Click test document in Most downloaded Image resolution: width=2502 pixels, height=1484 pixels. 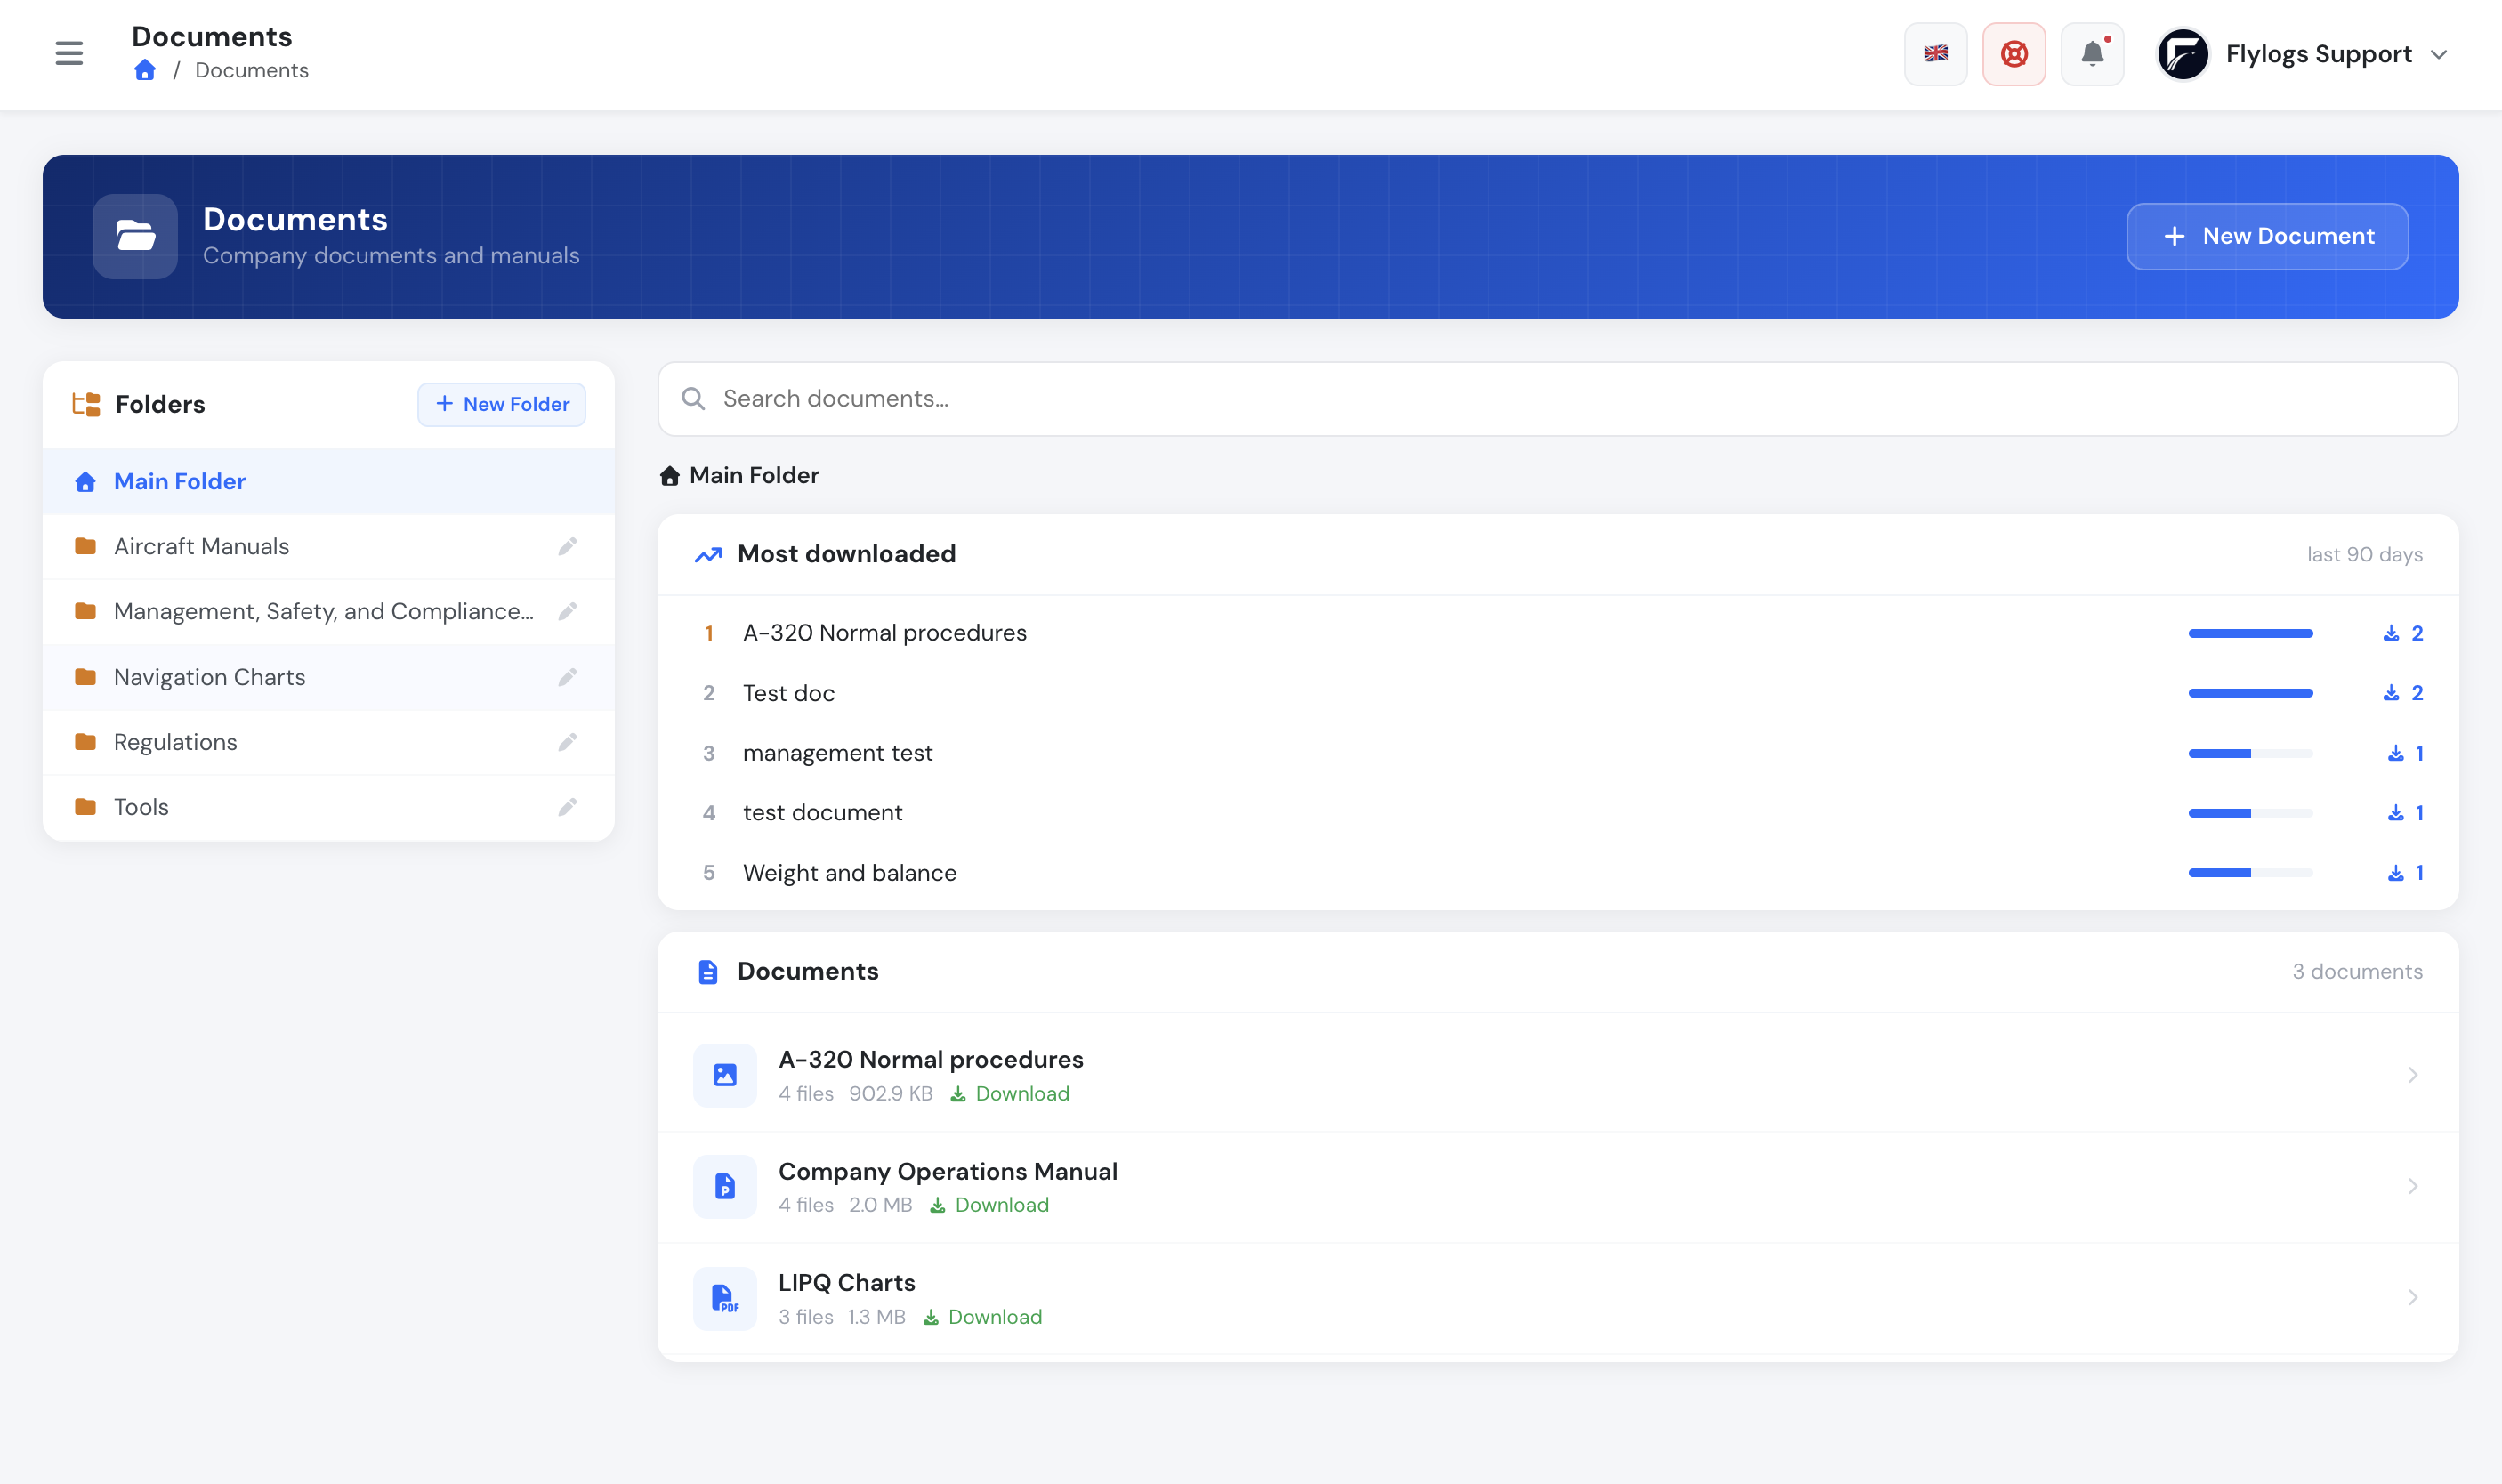pos(822,813)
